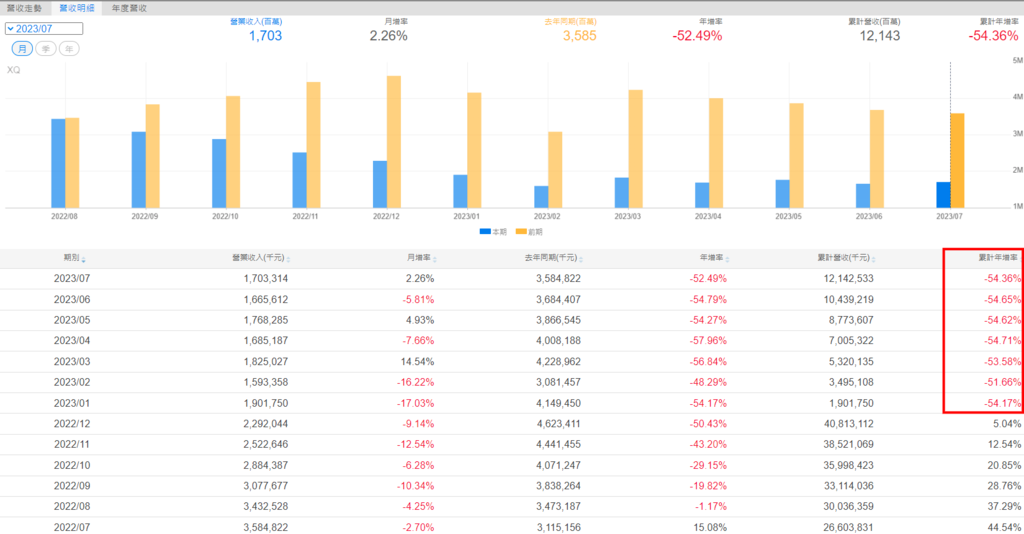Click the summary 去年同期 value 3,585
This screenshot has height=534, width=1024.
(x=580, y=36)
